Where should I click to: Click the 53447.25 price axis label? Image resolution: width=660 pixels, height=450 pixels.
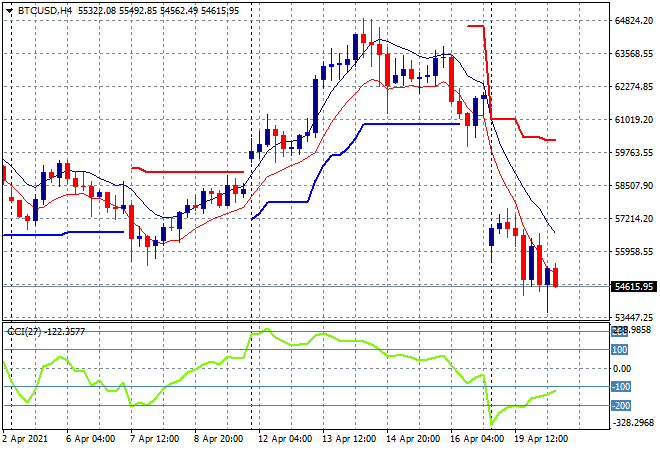point(632,317)
